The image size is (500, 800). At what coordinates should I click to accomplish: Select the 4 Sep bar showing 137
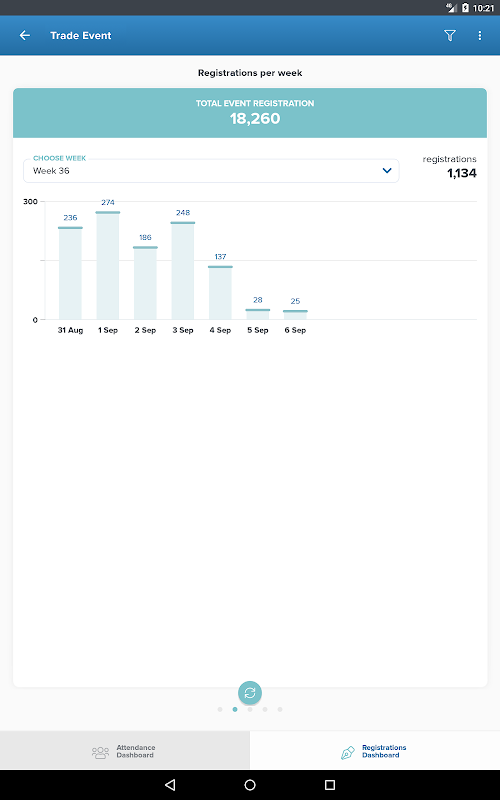coord(220,293)
